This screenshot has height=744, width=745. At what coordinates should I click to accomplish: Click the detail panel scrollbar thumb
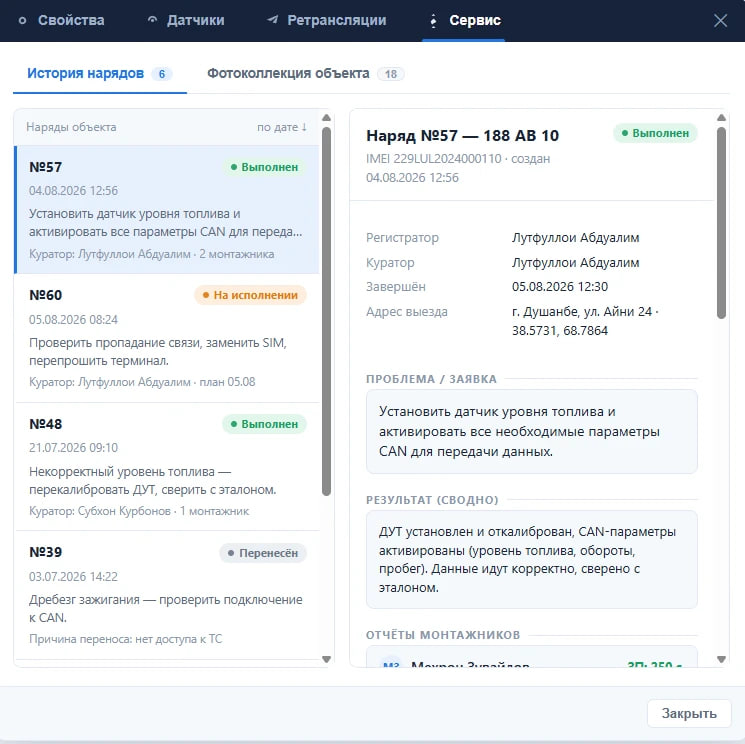[x=721, y=223]
